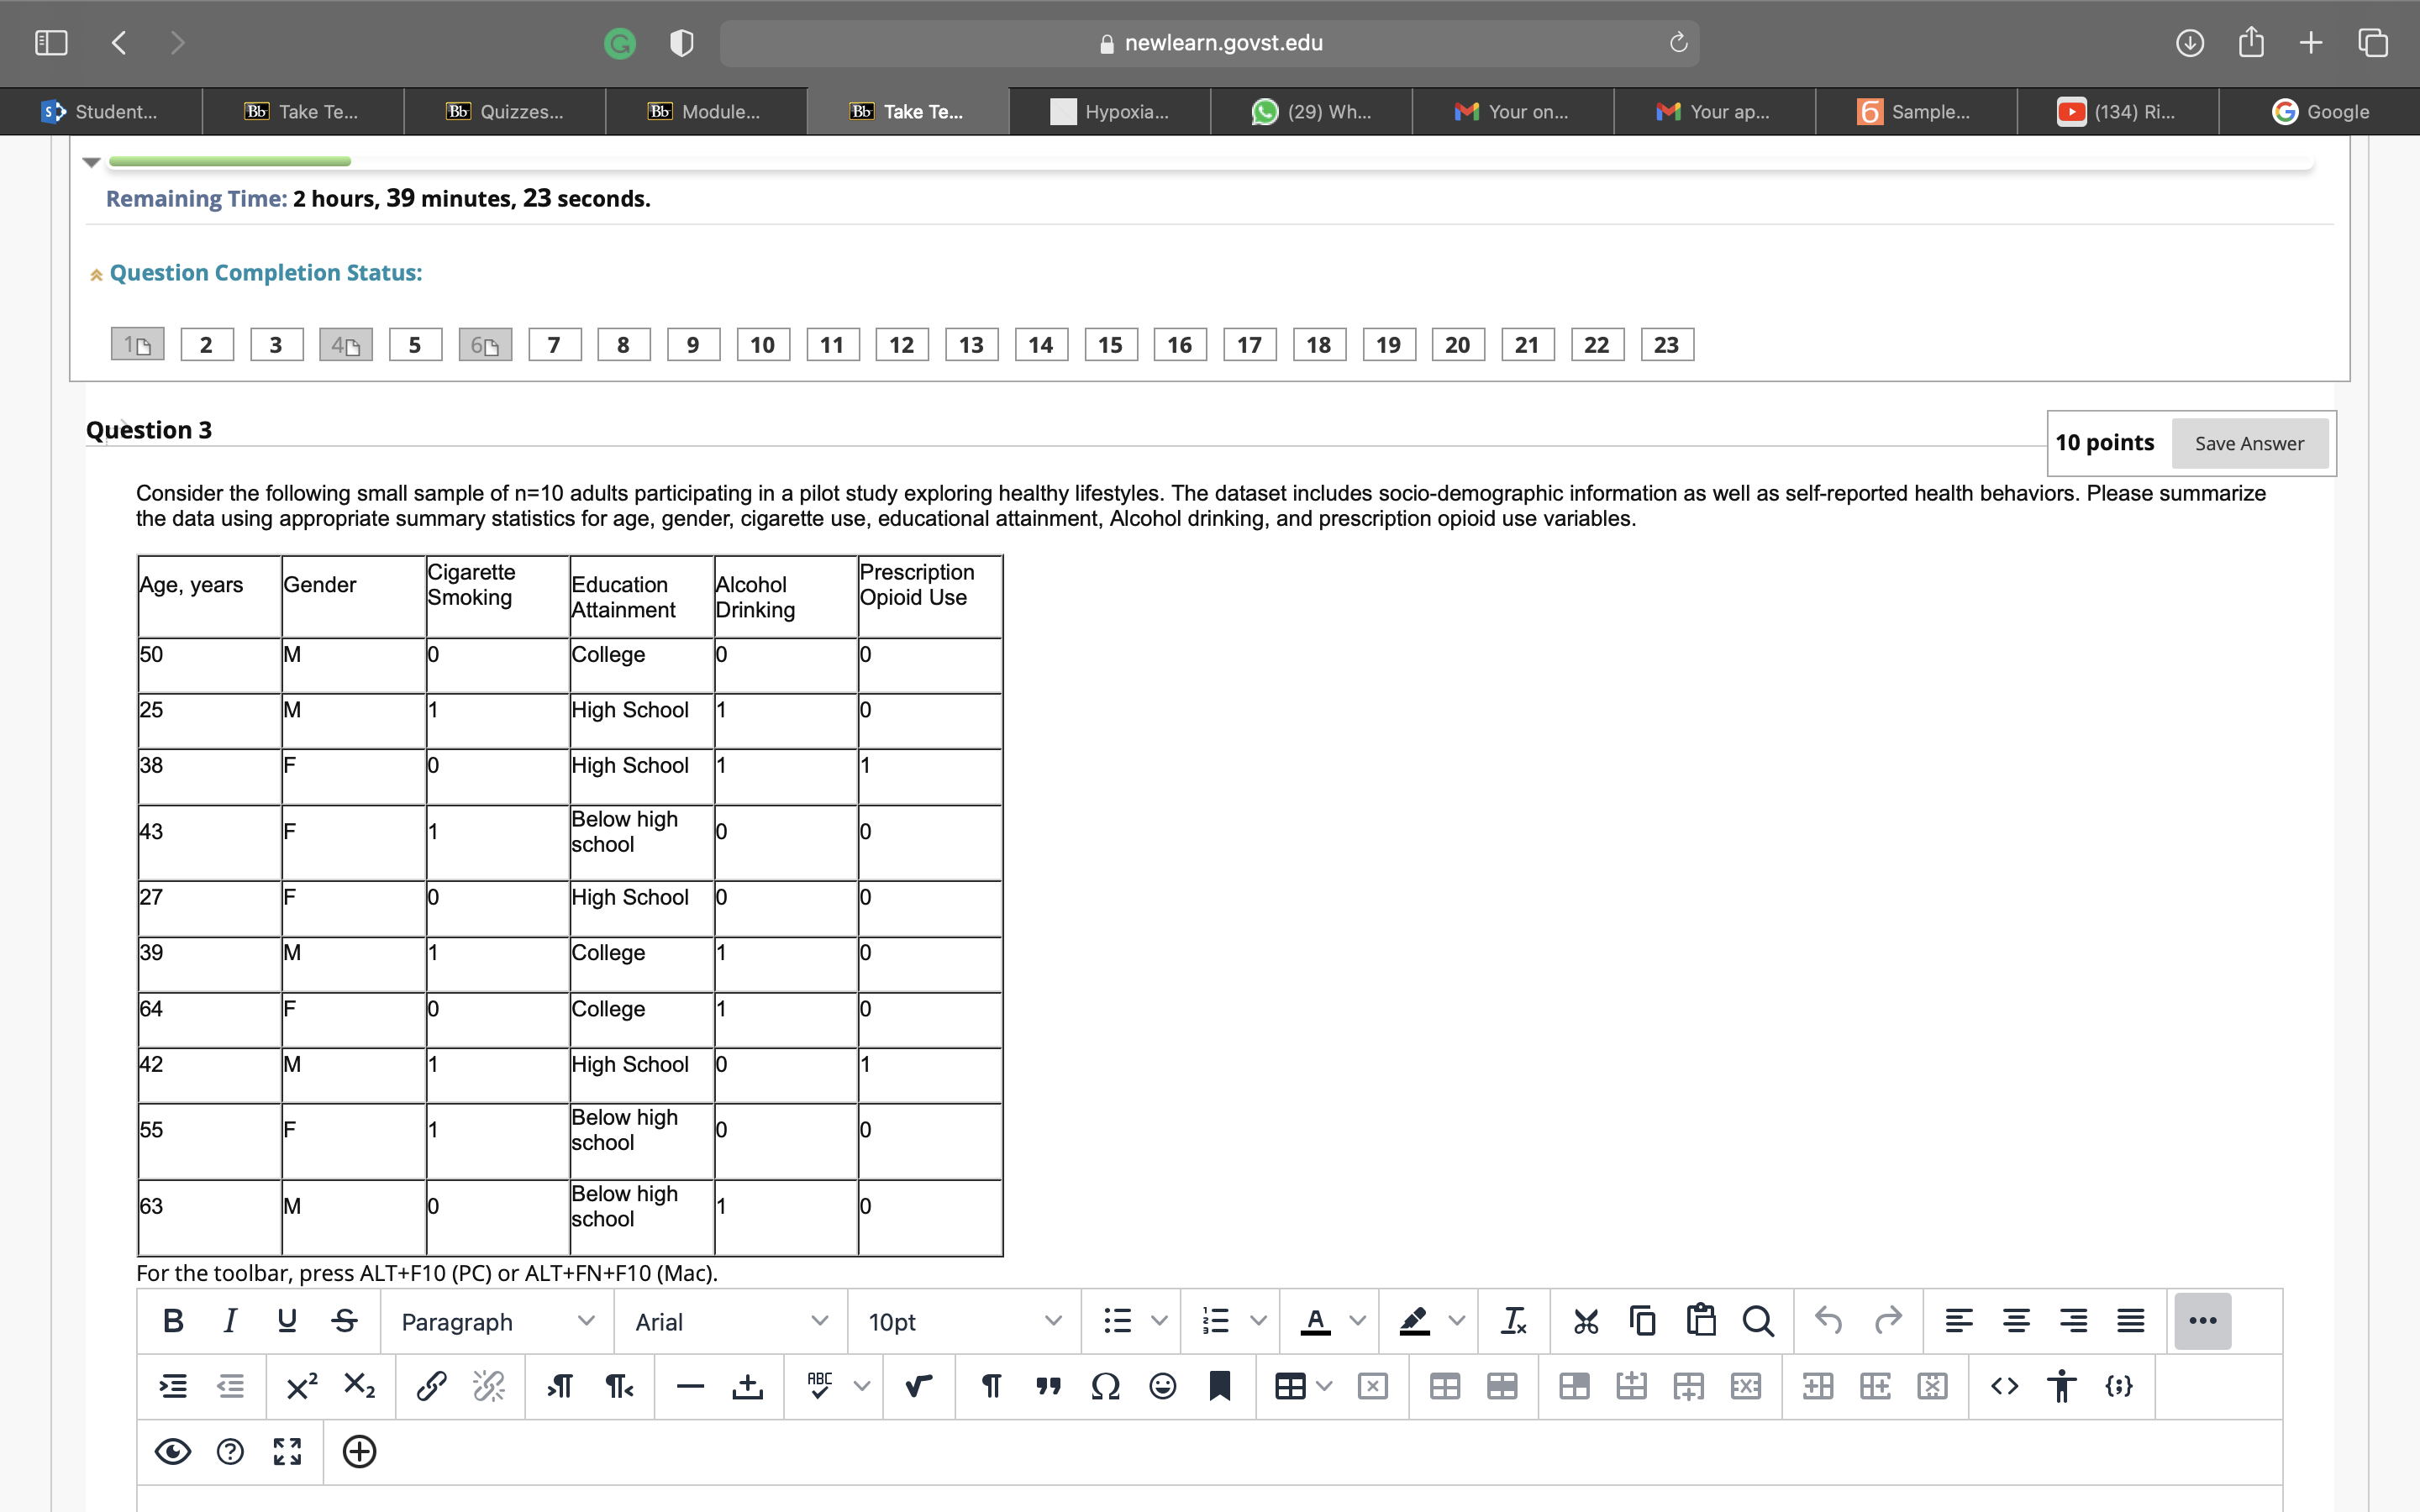Insert an emoji into the answer

pyautogui.click(x=1163, y=1386)
